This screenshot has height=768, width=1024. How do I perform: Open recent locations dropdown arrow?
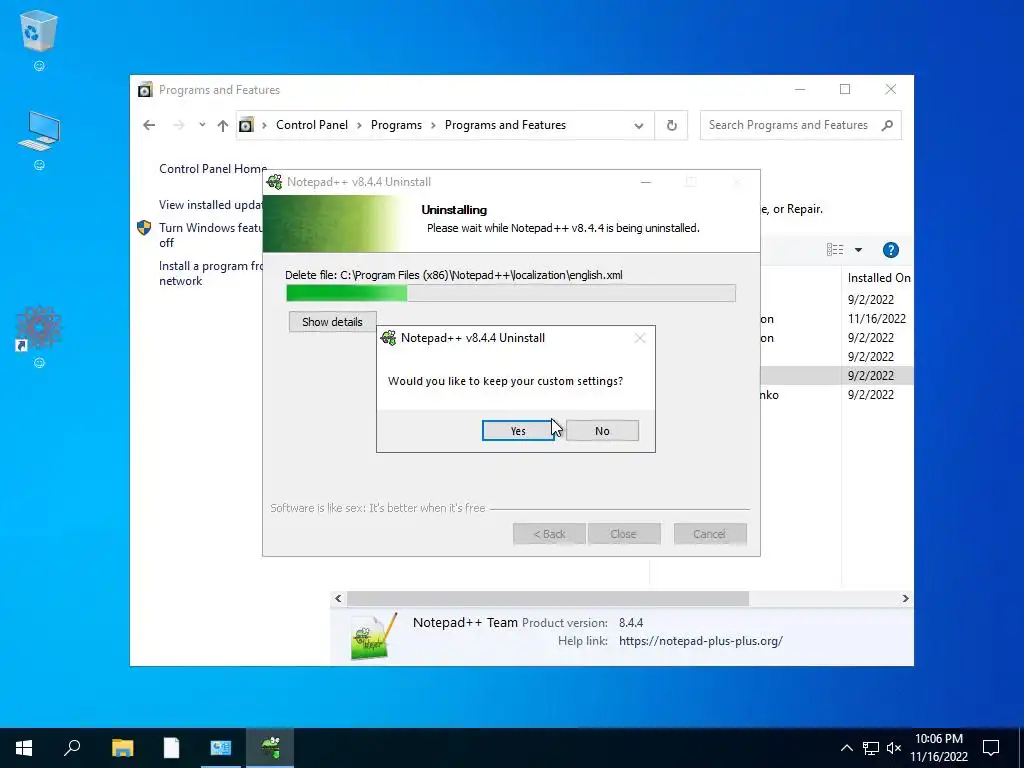click(x=202, y=125)
